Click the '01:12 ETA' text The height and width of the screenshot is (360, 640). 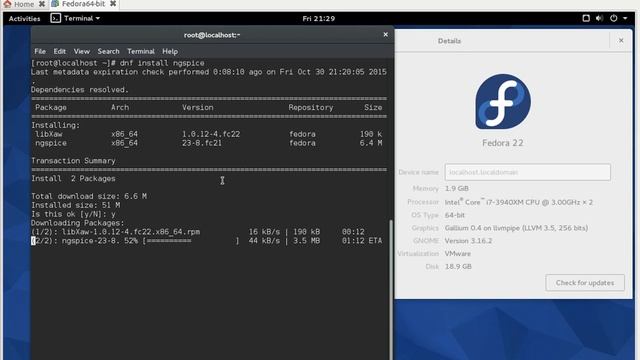(x=362, y=241)
